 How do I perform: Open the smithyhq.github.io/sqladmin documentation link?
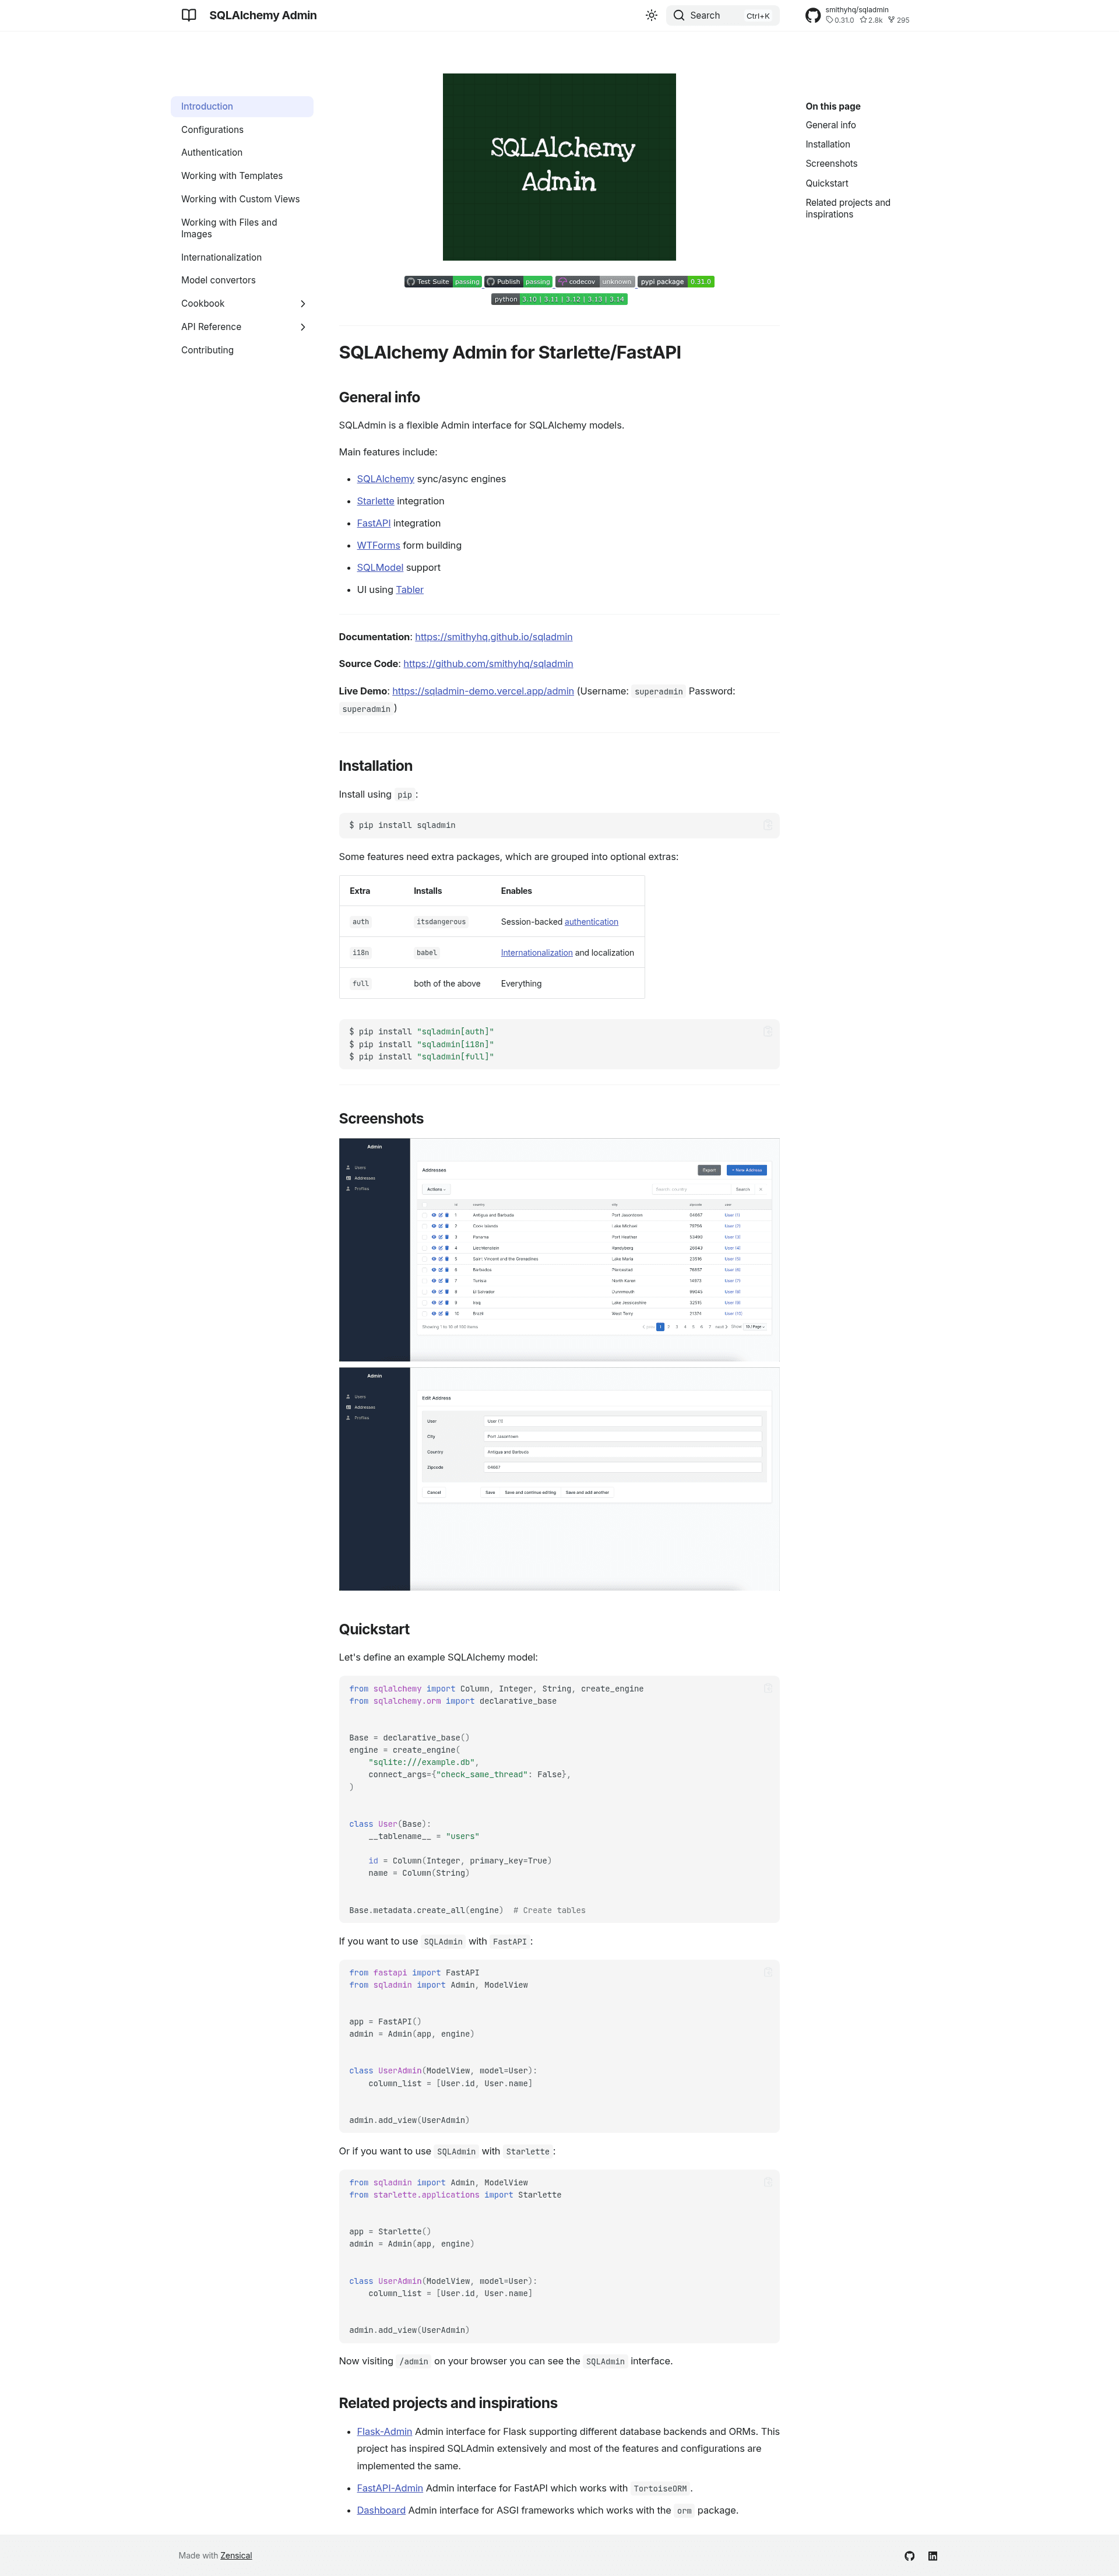pyautogui.click(x=494, y=637)
